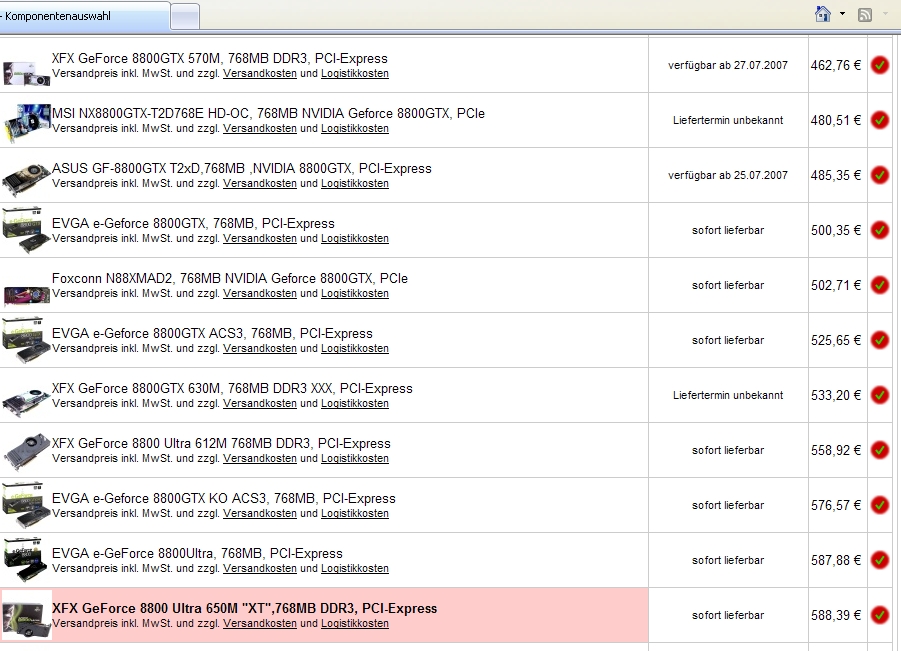The height and width of the screenshot is (651, 901).
Task: Open Logistikkosten link under EVGA e-GeForce 8800Ultra
Action: 355,568
